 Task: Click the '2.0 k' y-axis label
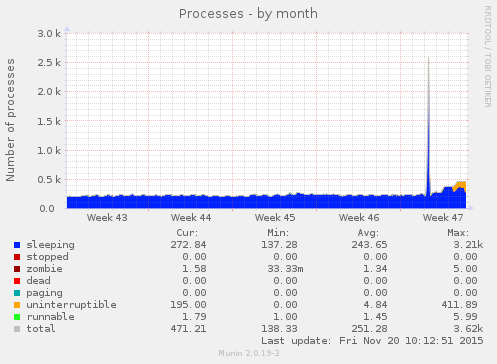pos(49,91)
